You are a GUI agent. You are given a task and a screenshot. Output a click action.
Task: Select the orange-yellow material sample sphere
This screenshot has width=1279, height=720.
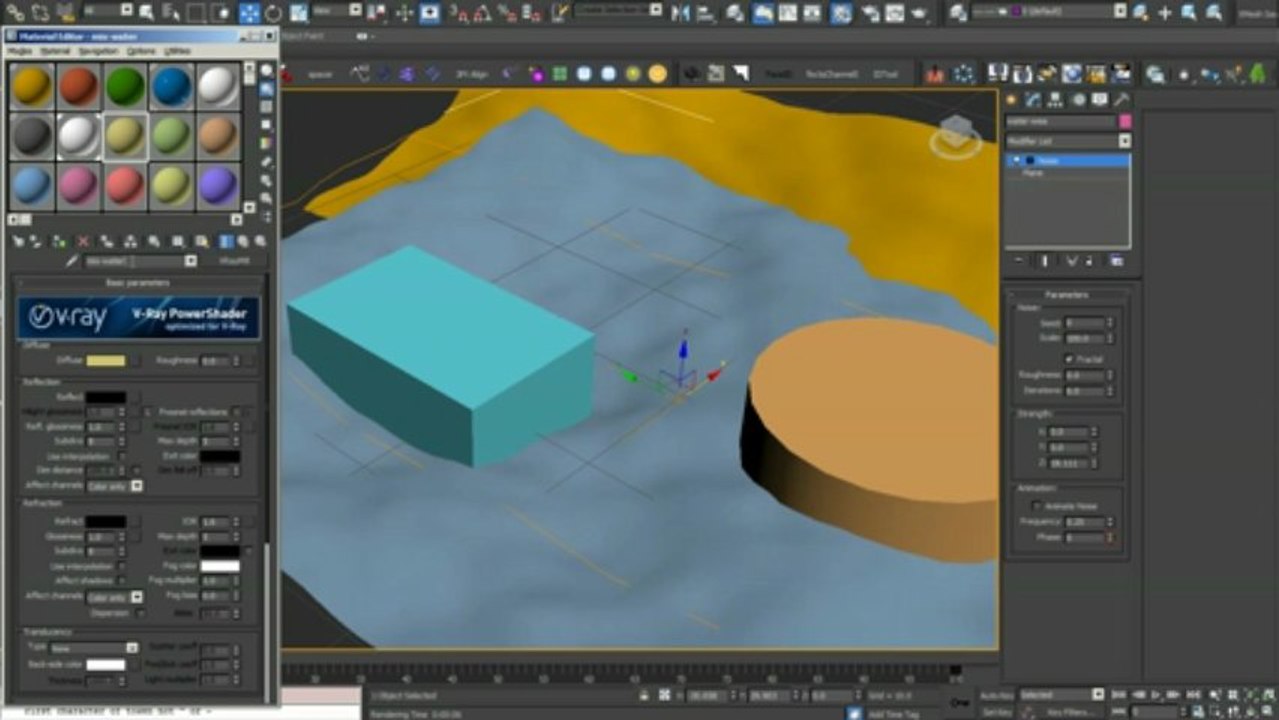pyautogui.click(x=31, y=87)
